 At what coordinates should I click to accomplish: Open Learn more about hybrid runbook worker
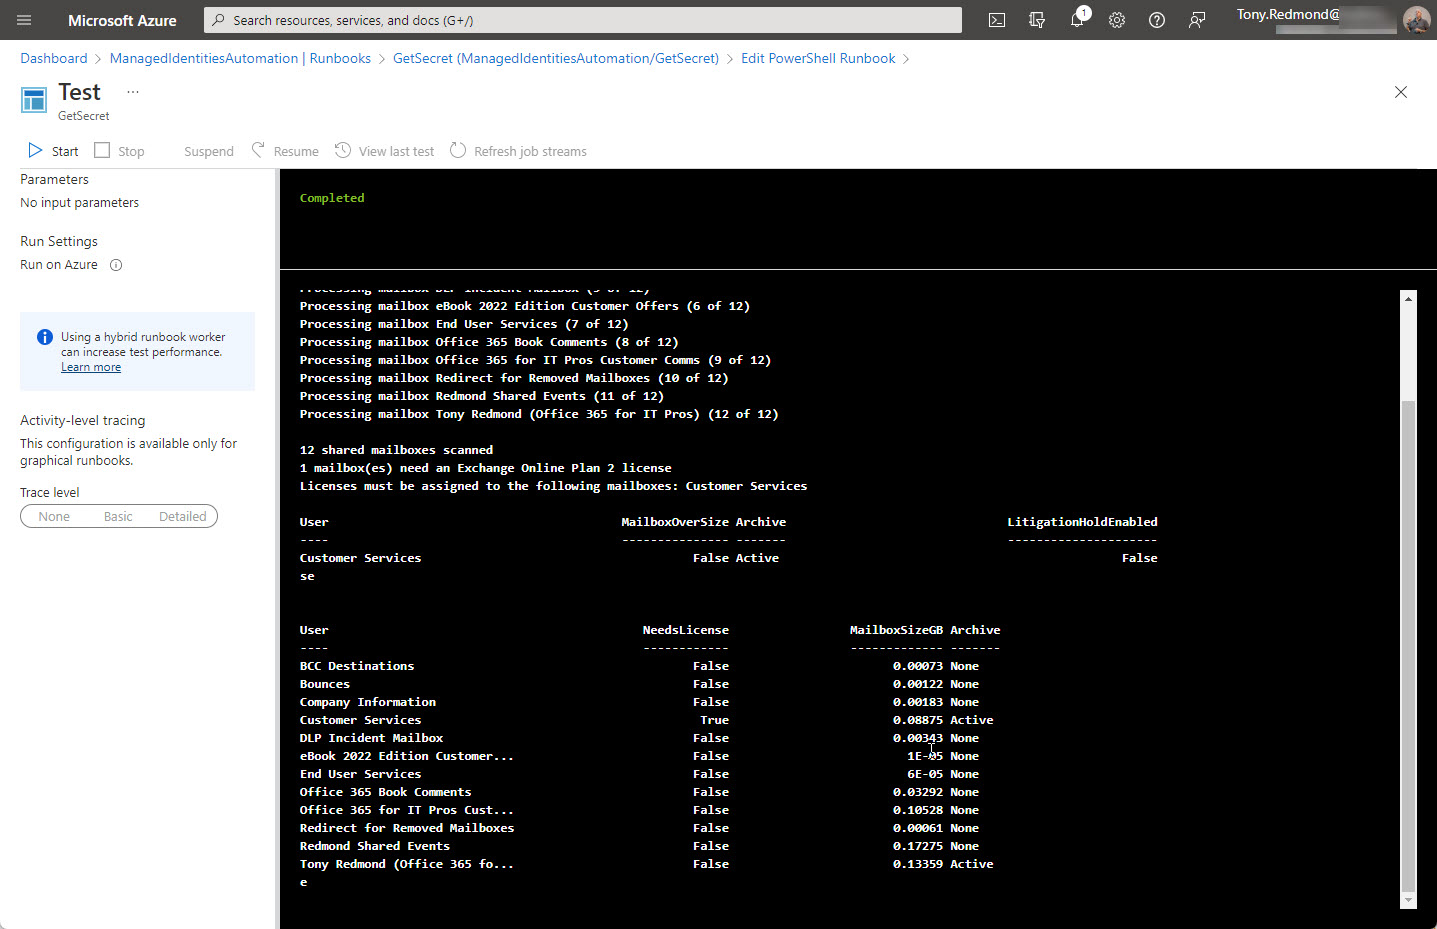90,366
